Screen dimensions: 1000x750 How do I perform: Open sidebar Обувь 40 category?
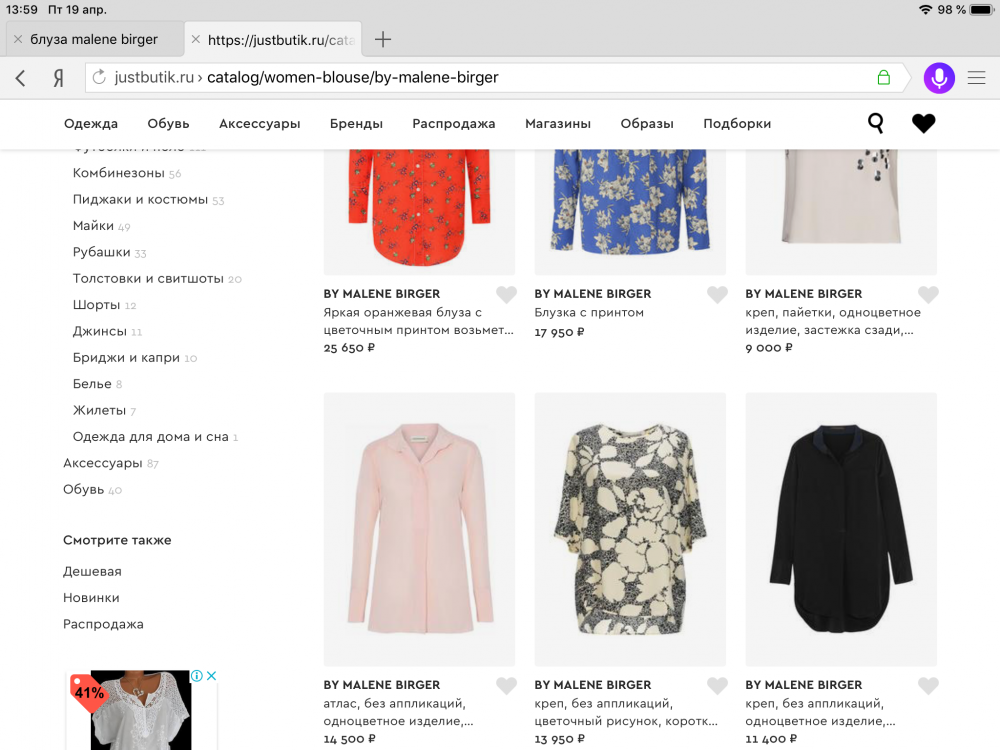point(92,489)
